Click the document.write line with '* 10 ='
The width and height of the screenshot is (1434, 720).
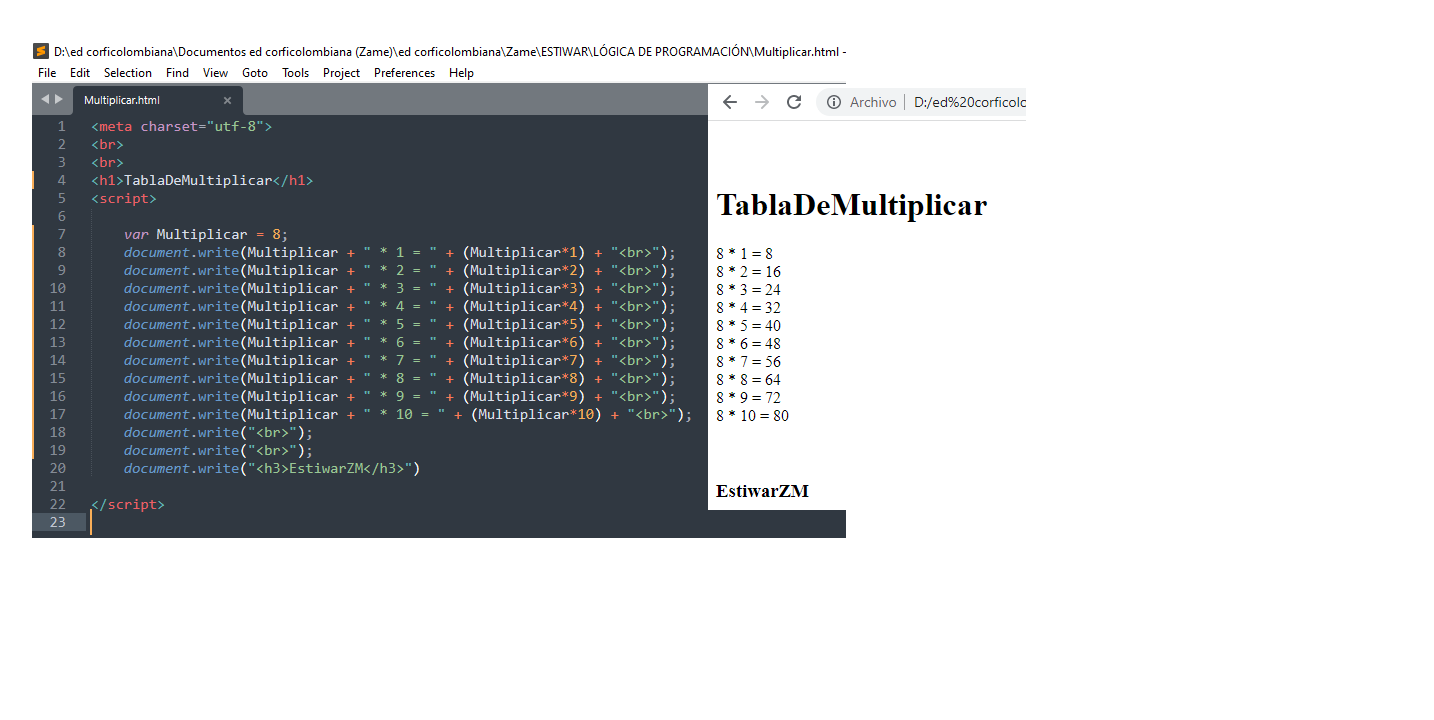click(408, 414)
